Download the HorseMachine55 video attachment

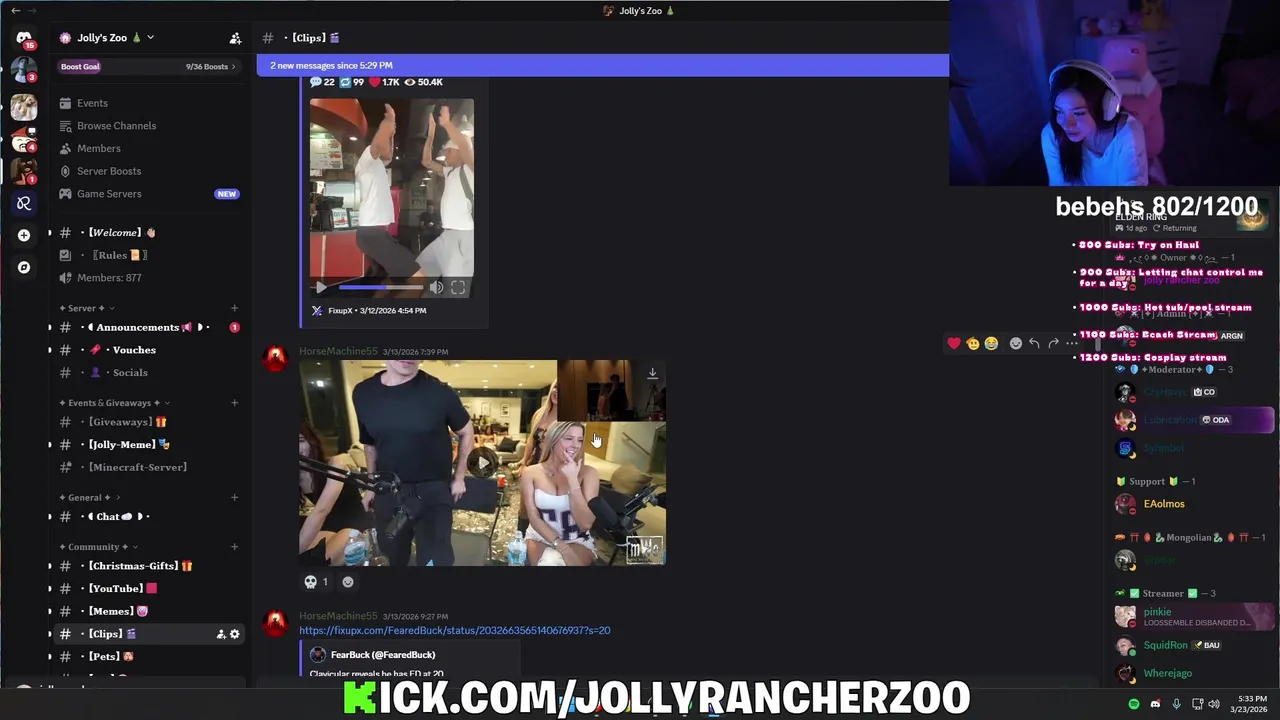[652, 373]
